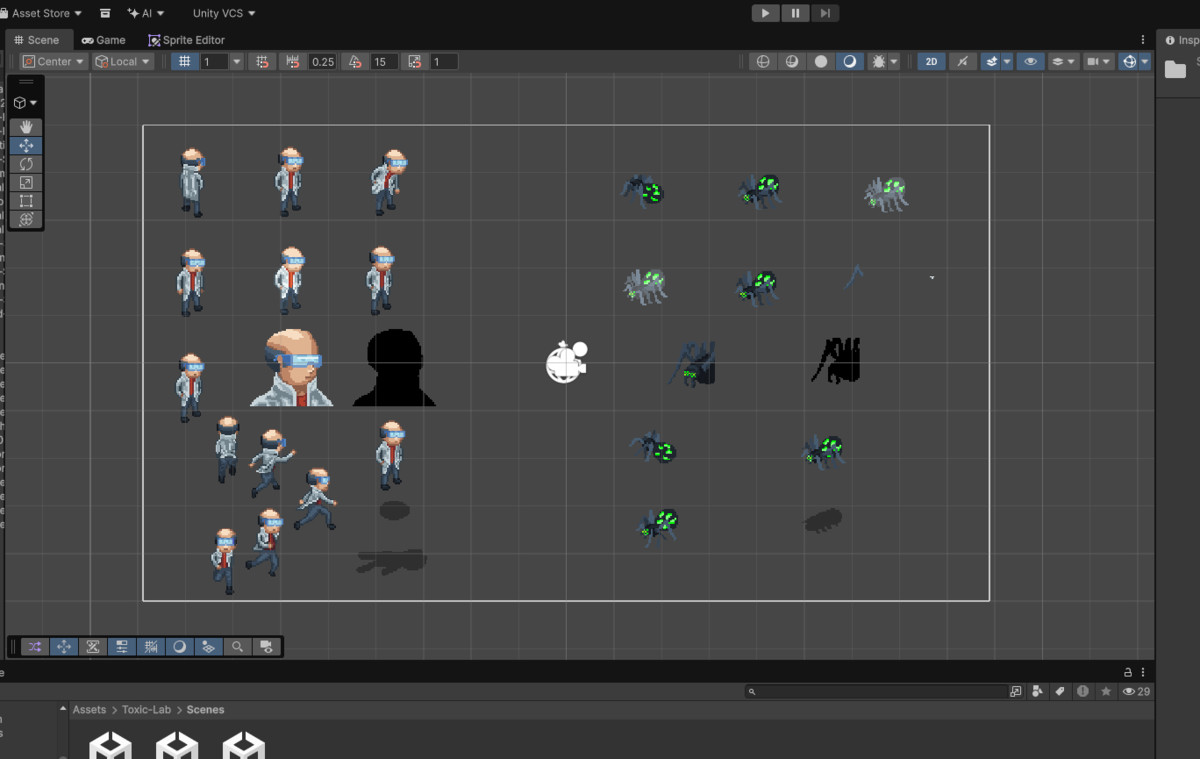
Task: Expand the debug draw mode dropdown arrow
Action: 893,61
